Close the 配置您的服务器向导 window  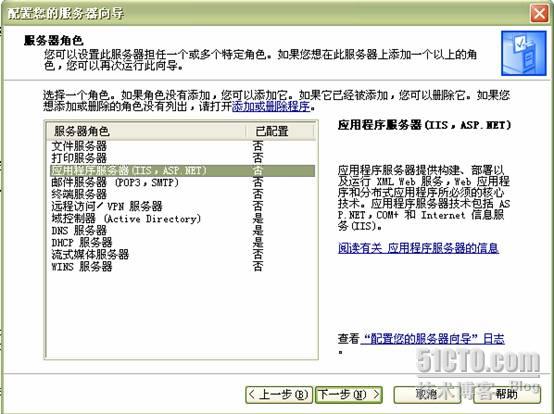[540, 14]
